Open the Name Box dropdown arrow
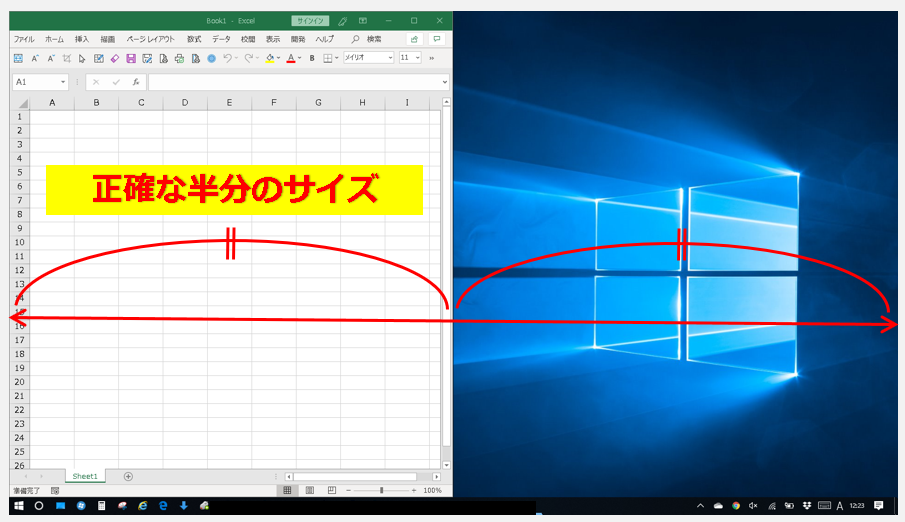Screen dimensions: 905x522 click(63, 82)
